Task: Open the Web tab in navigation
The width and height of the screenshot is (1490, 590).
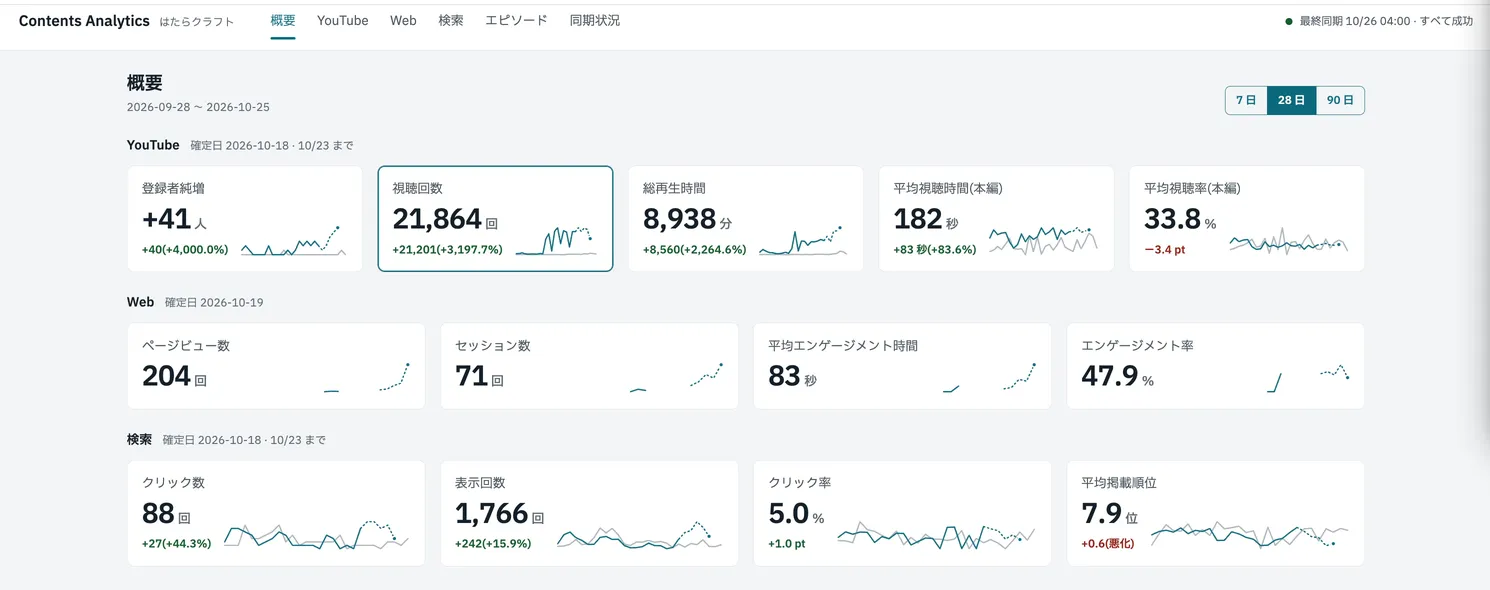Action: (403, 20)
